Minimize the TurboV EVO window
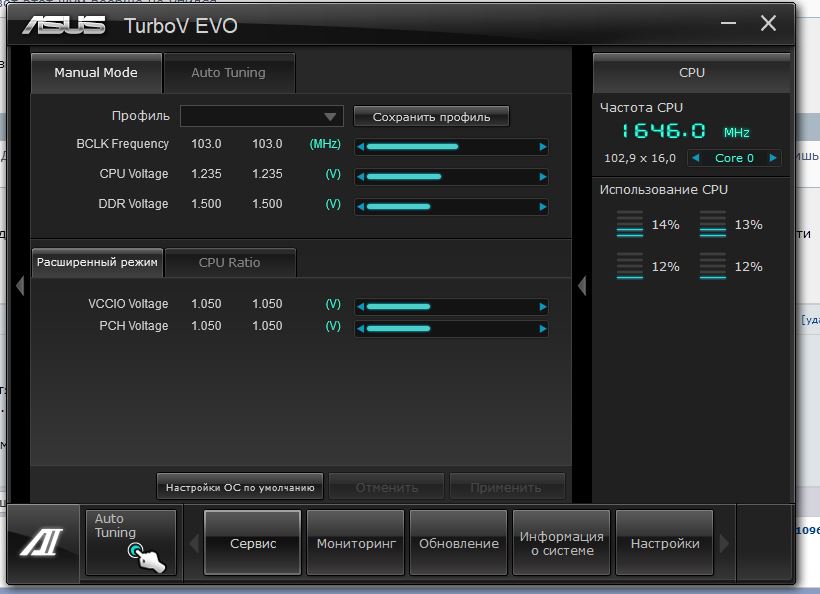 tap(728, 24)
